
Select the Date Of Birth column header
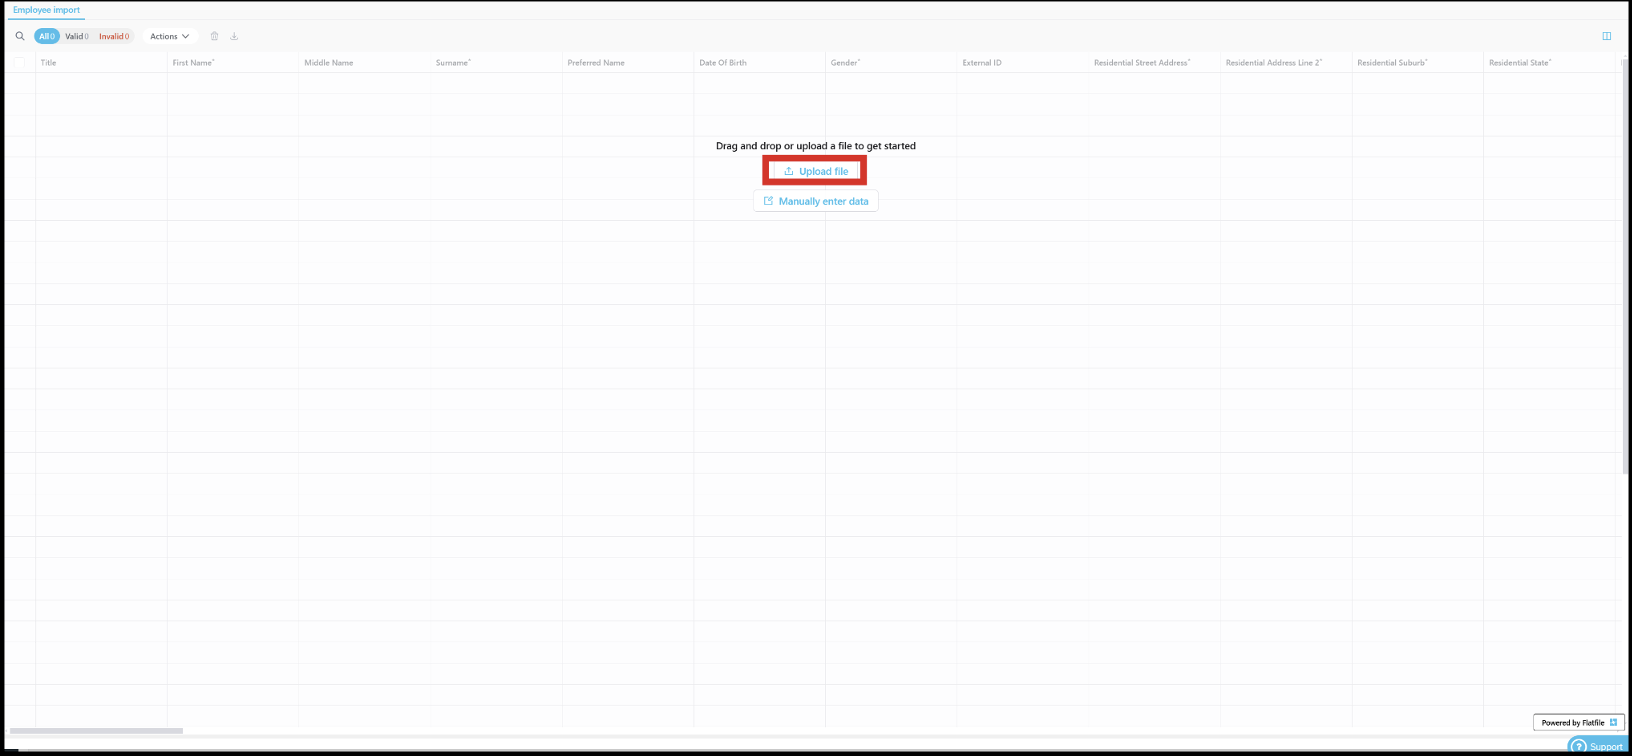[x=723, y=63]
